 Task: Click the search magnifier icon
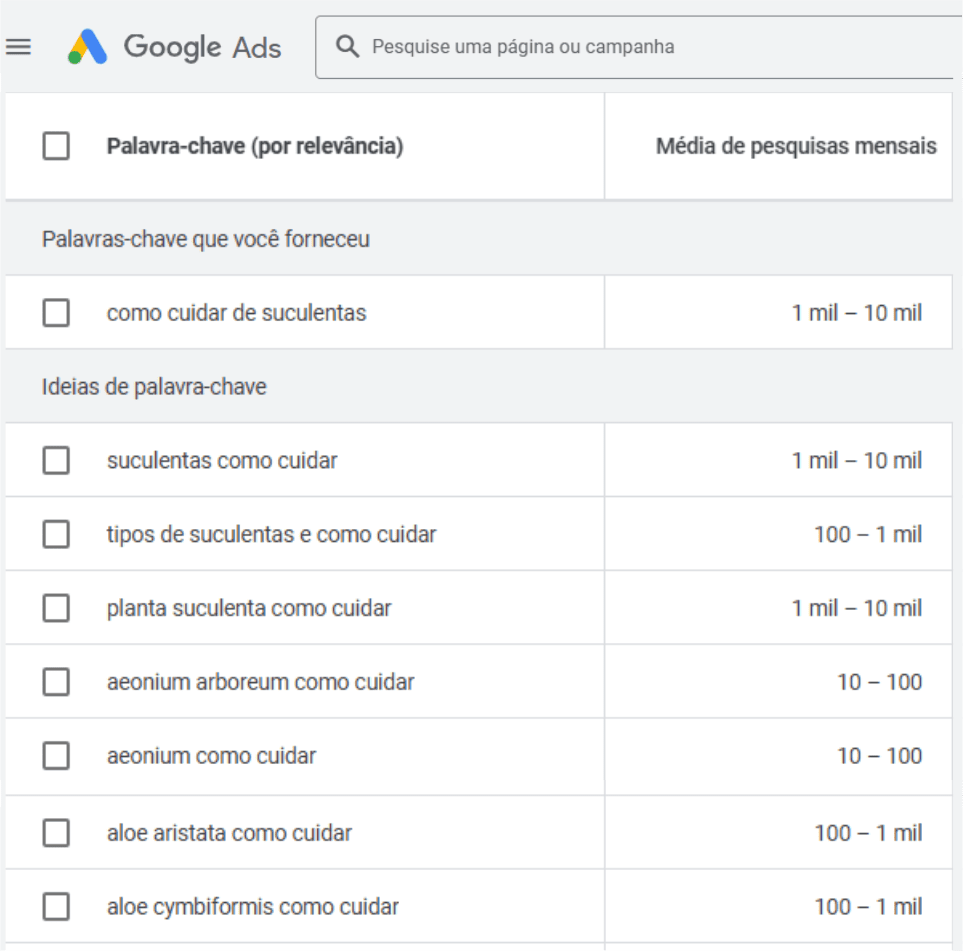tap(347, 47)
